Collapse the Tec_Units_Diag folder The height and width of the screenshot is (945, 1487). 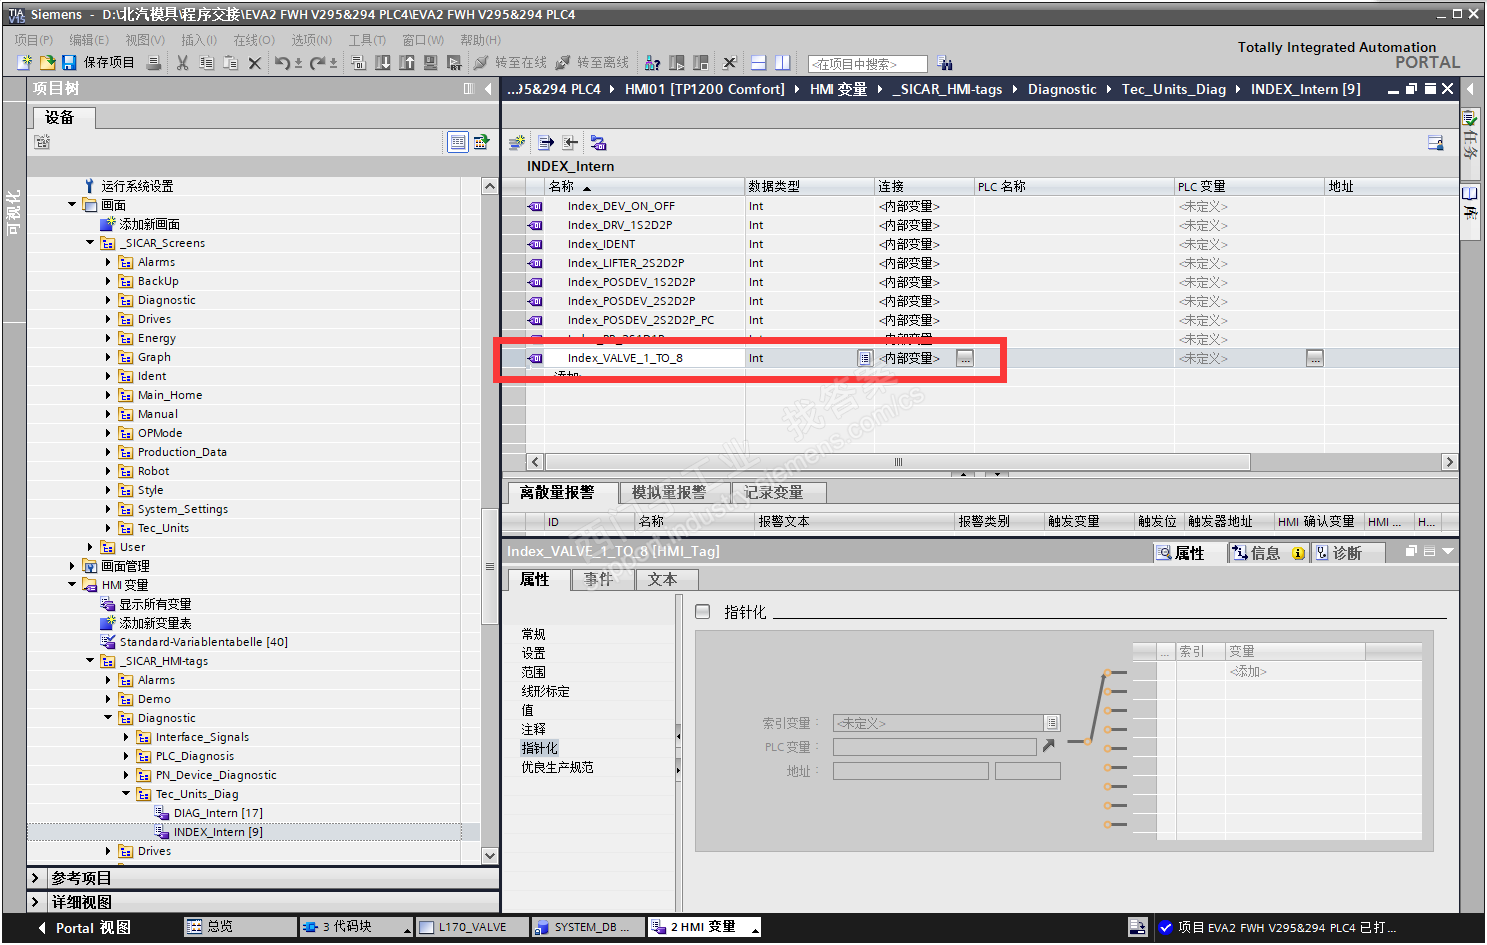pos(126,794)
